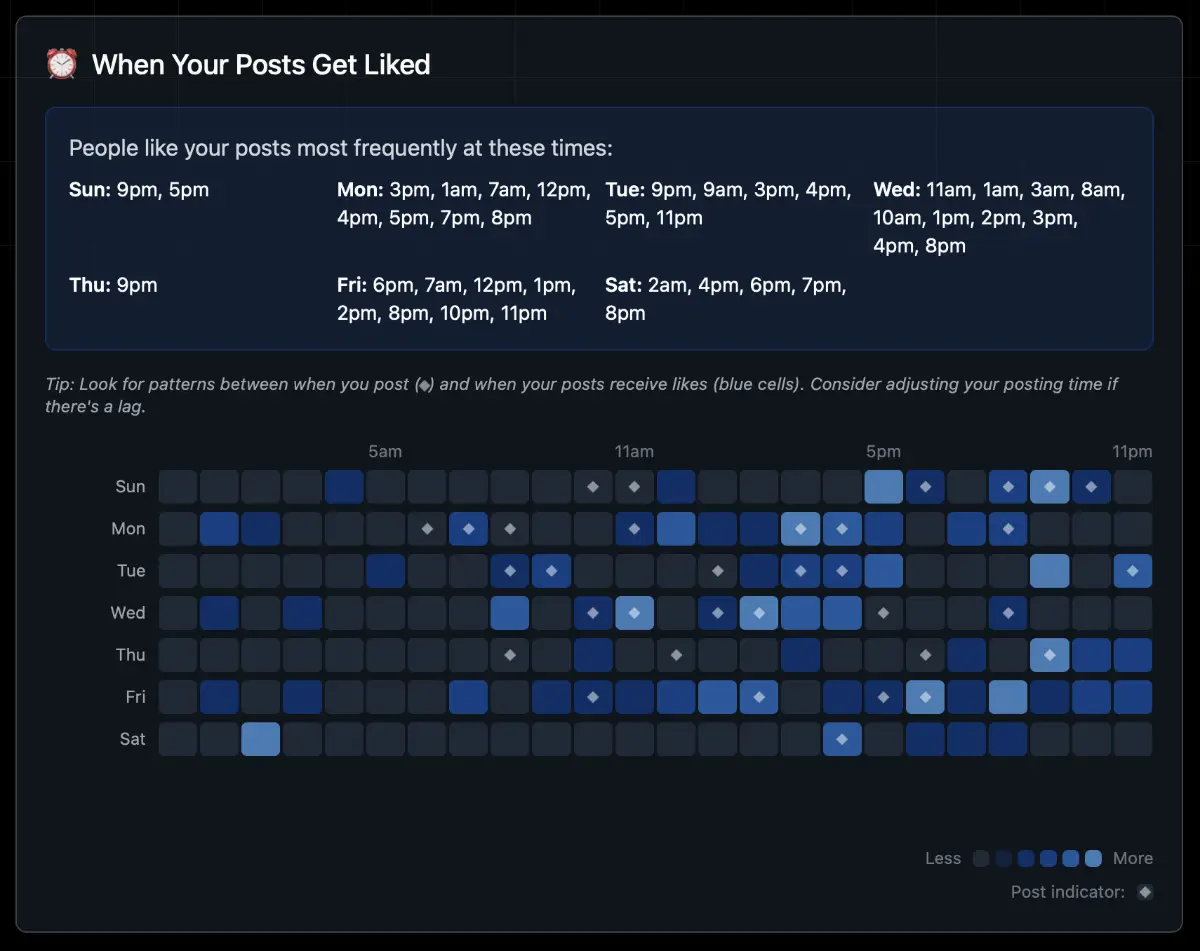The height and width of the screenshot is (951, 1200).
Task: Click the diamond symbol inside the tip text
Action: [x=424, y=385]
